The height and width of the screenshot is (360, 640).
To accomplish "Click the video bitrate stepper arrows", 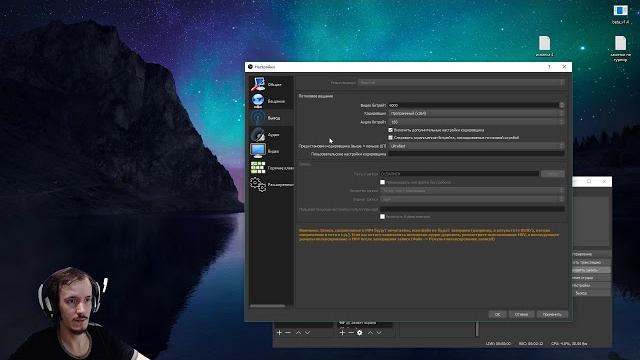I will coord(562,105).
